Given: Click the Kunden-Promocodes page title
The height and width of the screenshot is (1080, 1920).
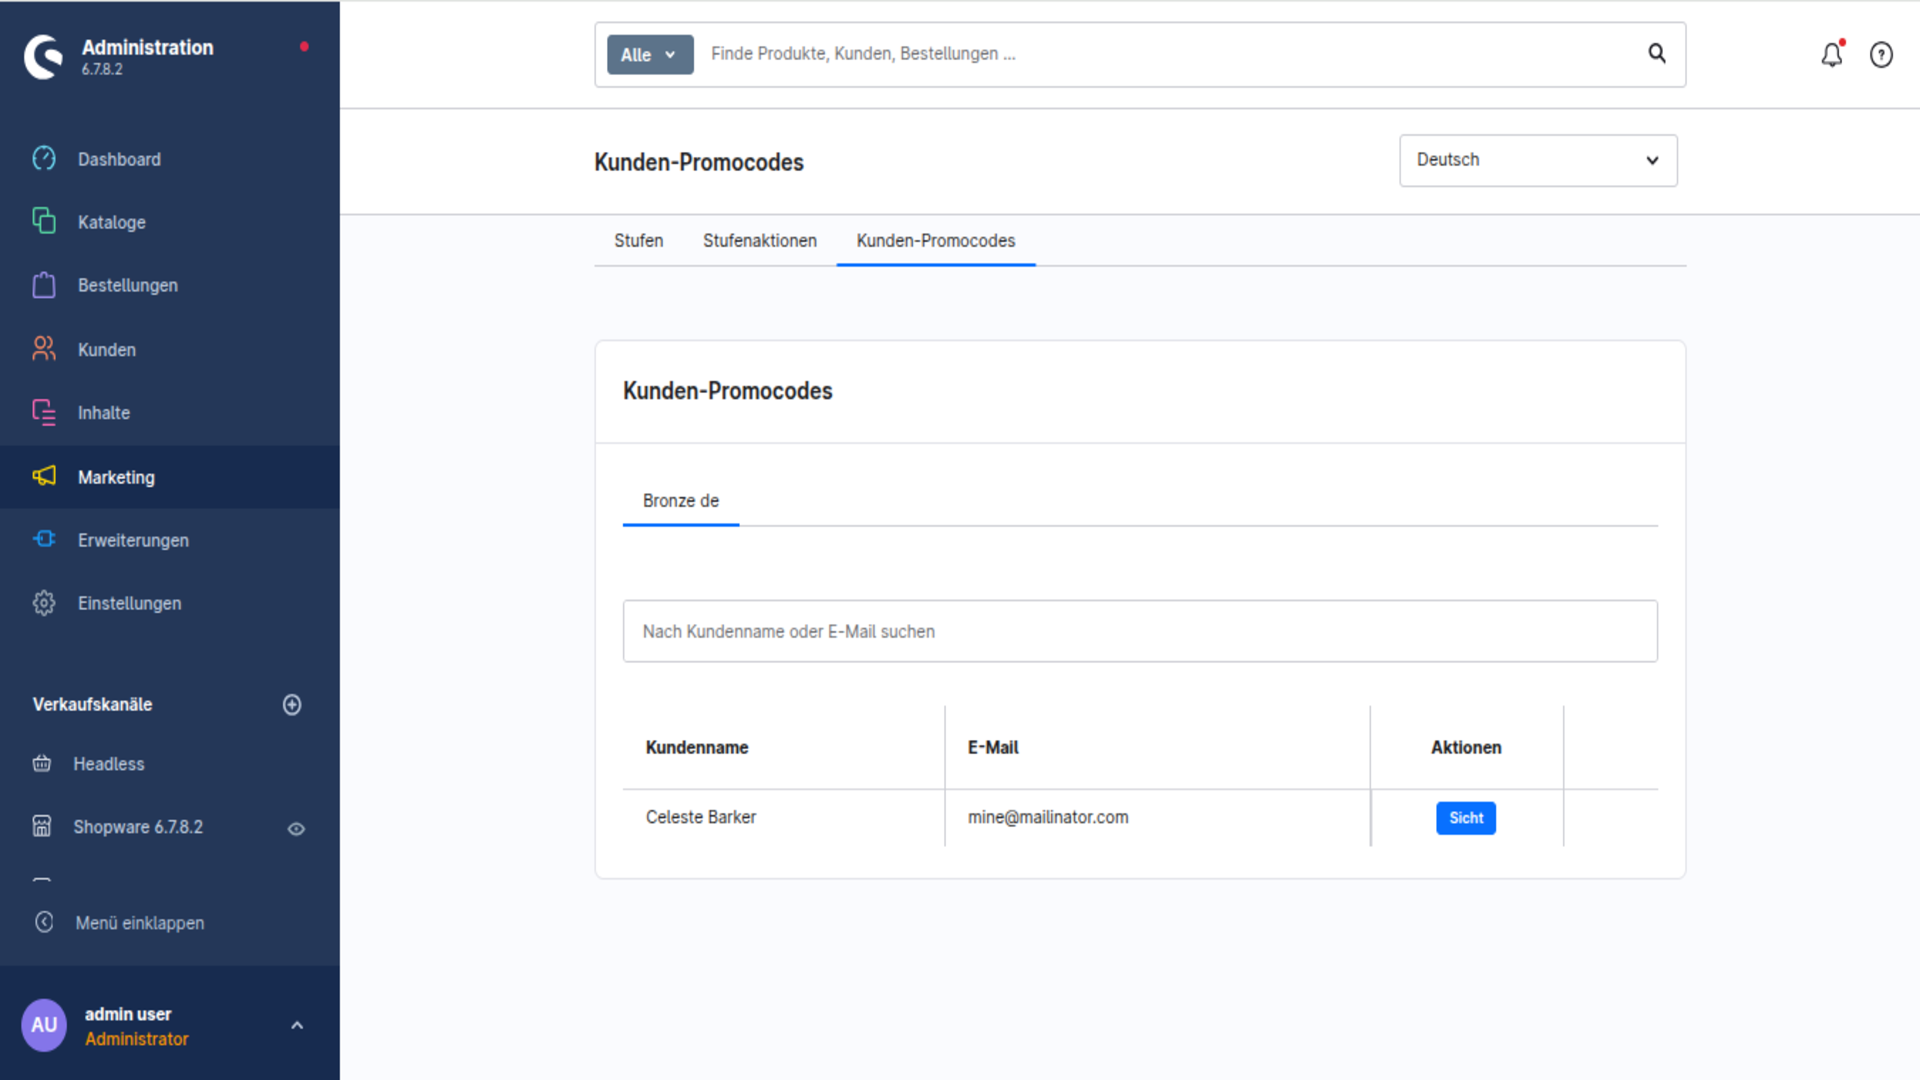Looking at the screenshot, I should (699, 162).
